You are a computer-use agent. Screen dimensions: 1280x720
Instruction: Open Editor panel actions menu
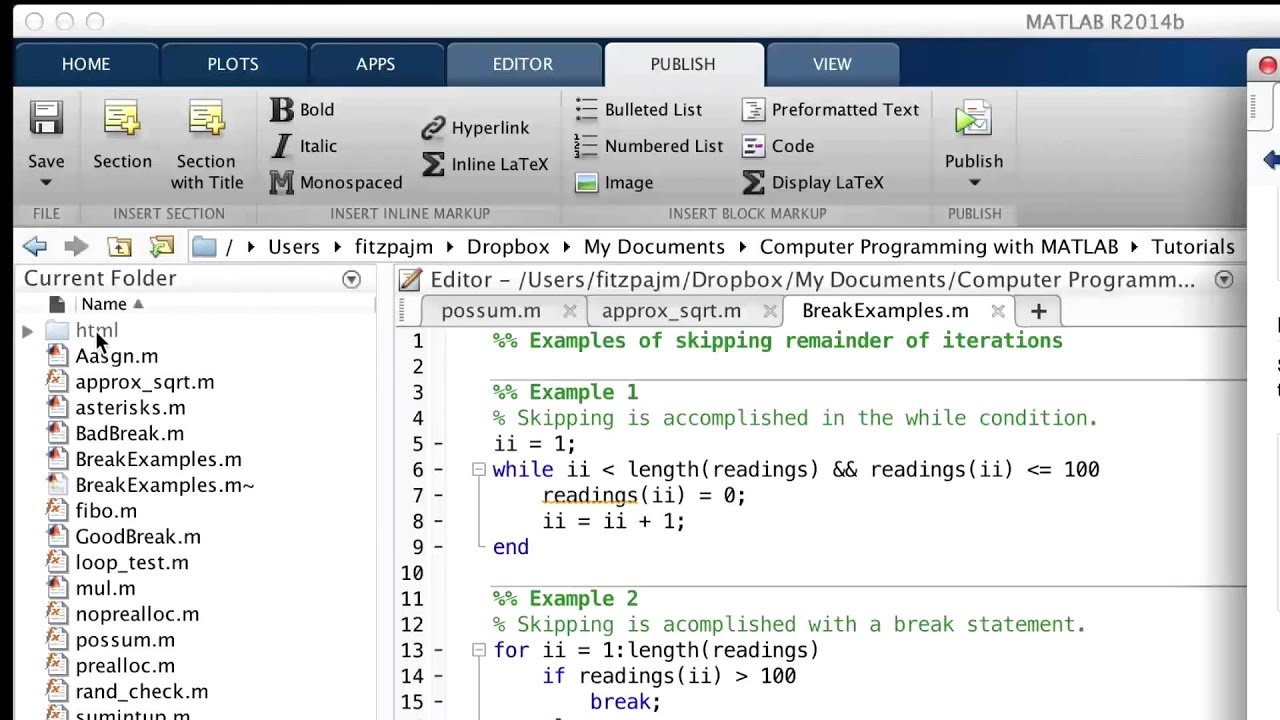1224,280
